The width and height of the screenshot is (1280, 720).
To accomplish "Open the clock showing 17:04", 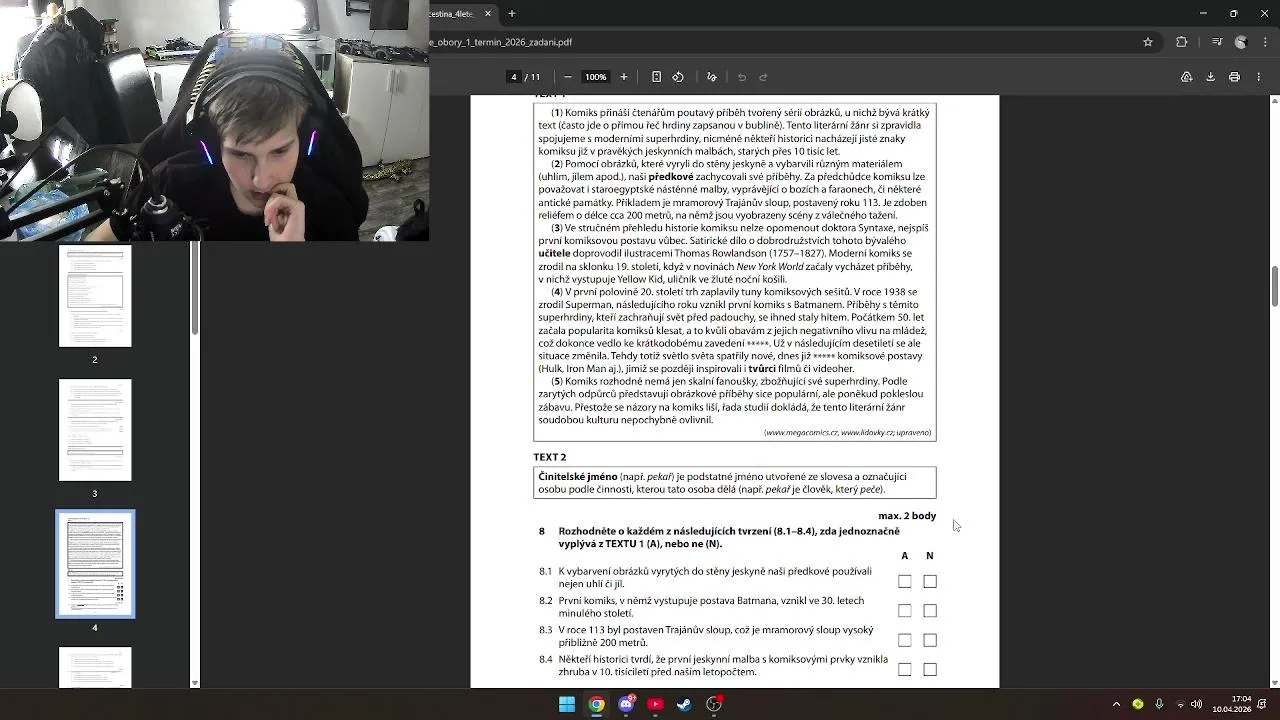I will point(1232,704).
